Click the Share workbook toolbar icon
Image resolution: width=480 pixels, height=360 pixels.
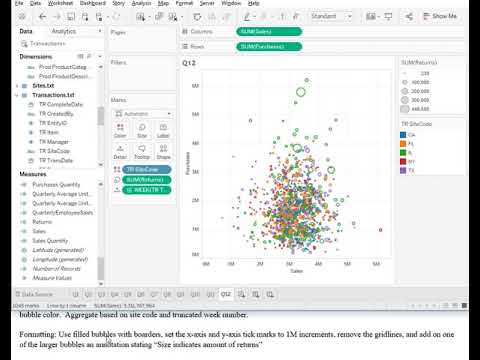click(x=409, y=16)
